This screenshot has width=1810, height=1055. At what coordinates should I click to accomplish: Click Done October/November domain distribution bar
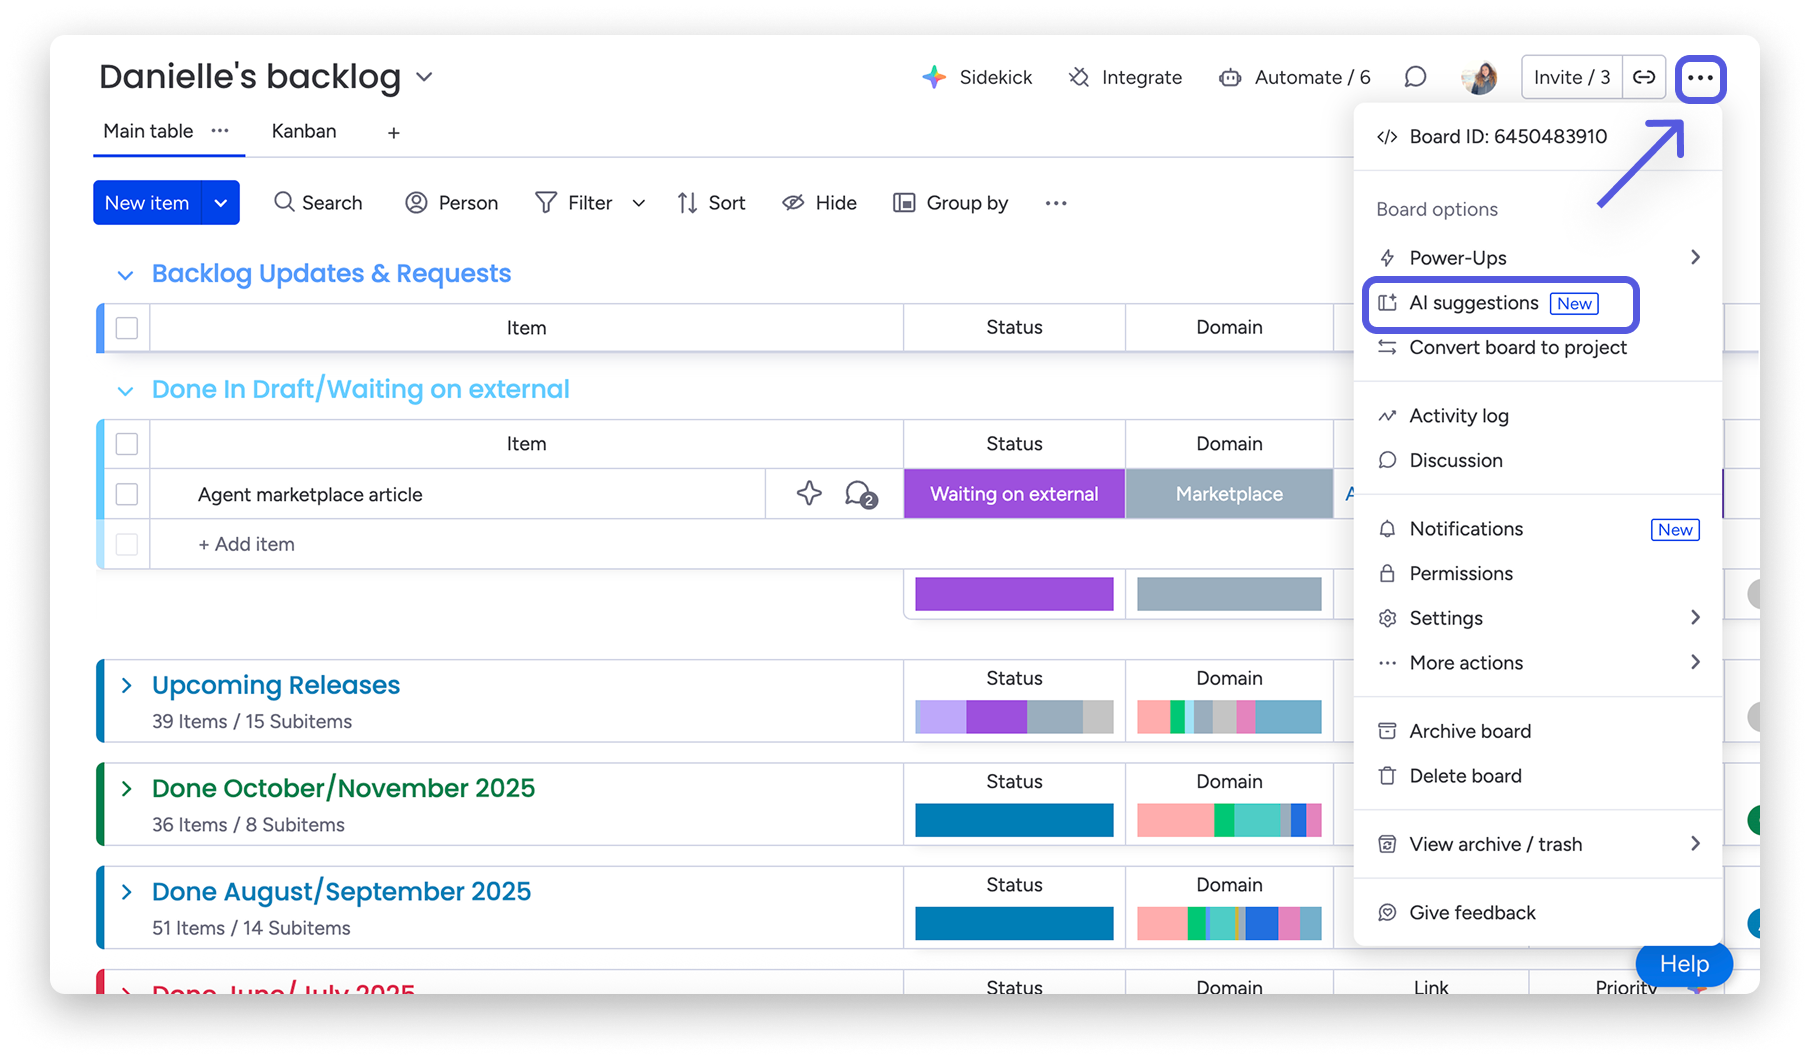(x=1229, y=820)
